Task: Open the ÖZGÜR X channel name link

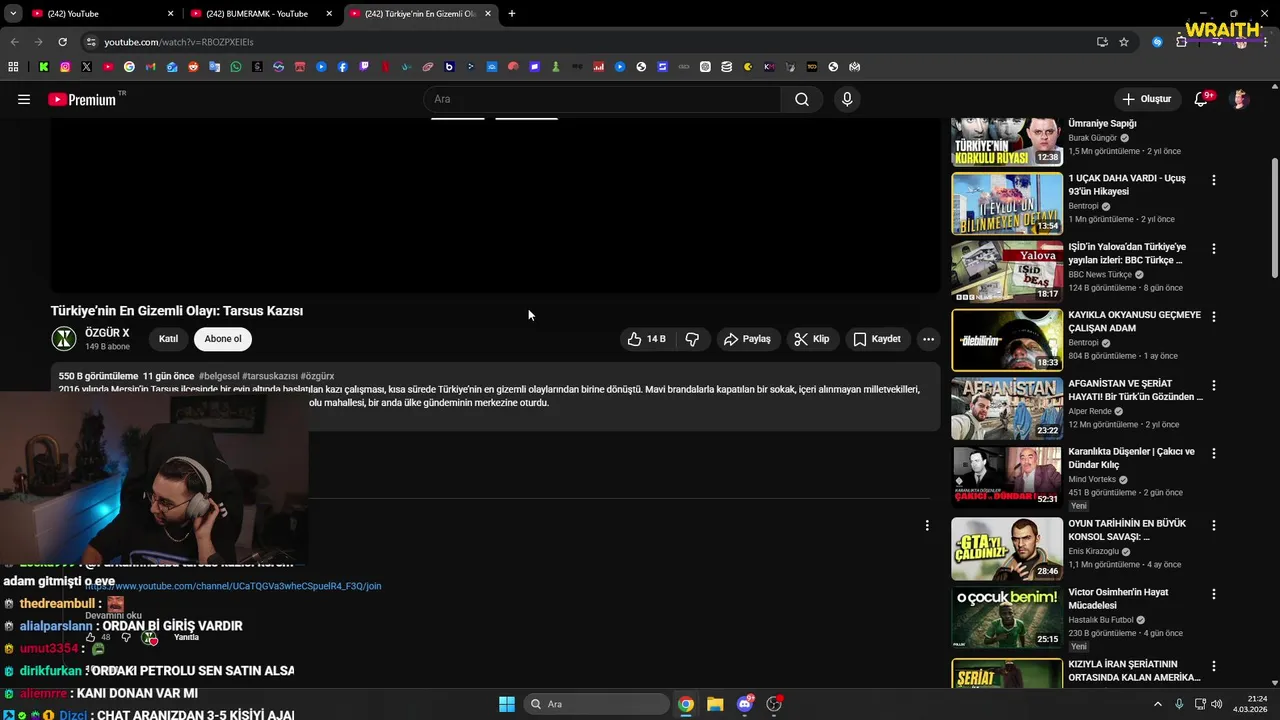Action: point(107,333)
